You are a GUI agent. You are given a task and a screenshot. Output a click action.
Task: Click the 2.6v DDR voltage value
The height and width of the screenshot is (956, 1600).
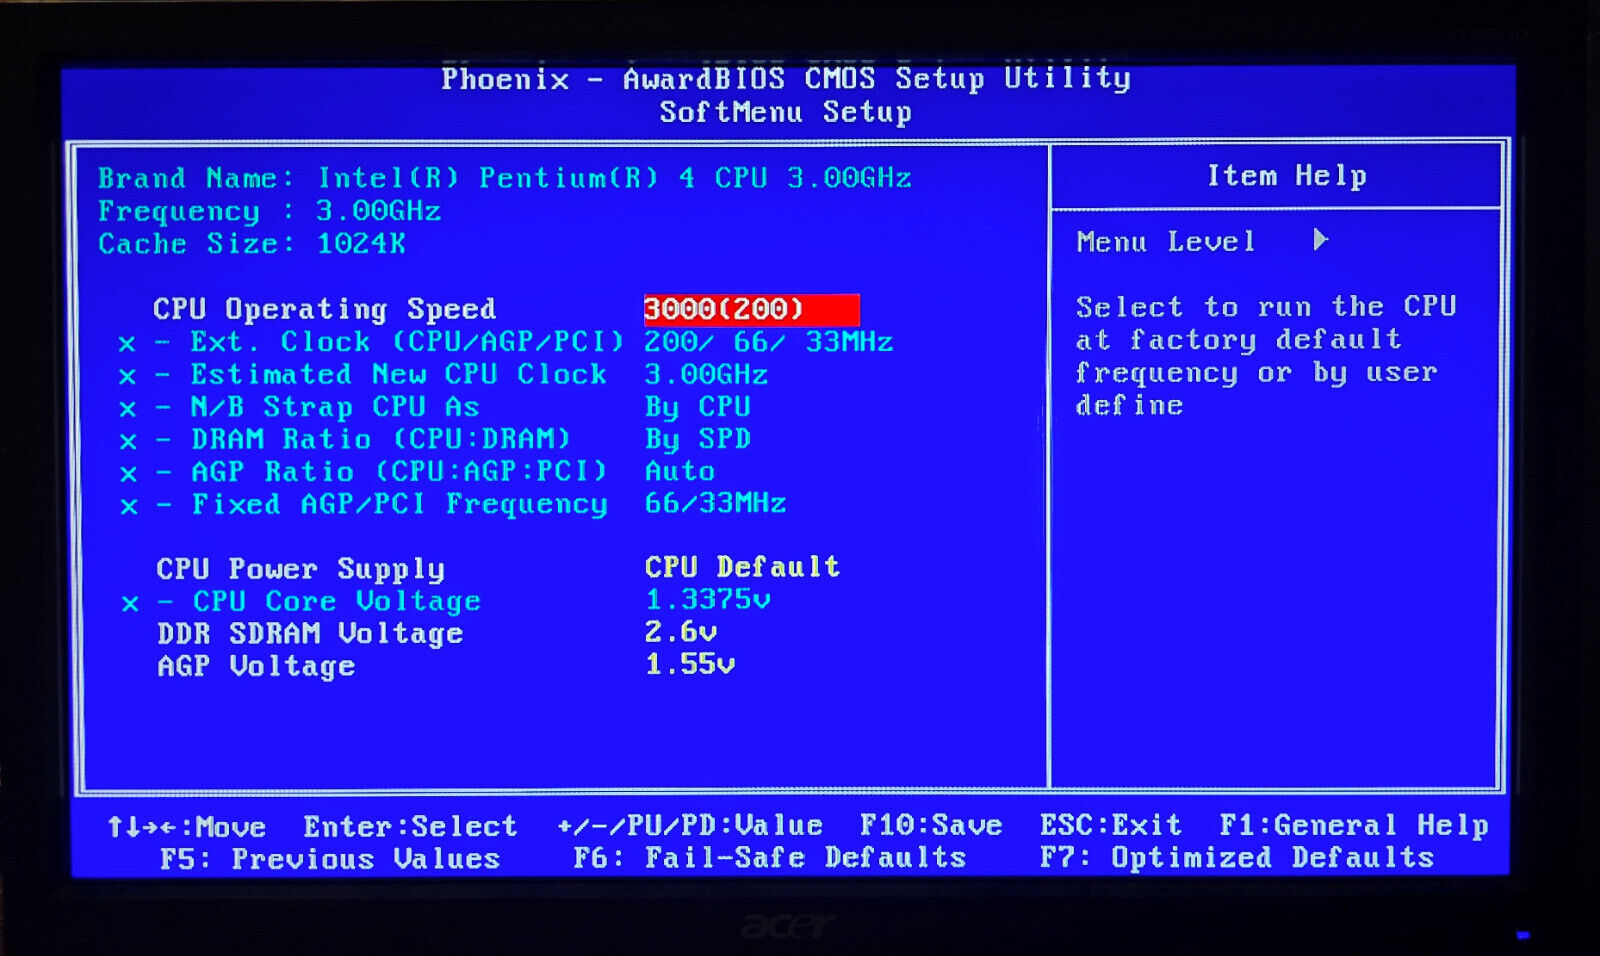pyautogui.click(x=680, y=632)
